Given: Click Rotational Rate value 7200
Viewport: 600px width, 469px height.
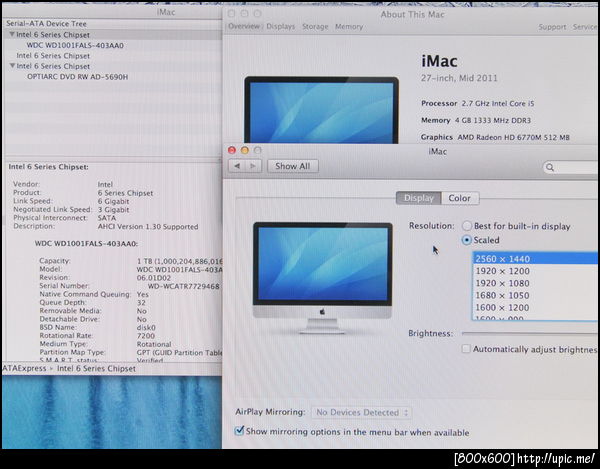Looking at the screenshot, I should tap(145, 336).
